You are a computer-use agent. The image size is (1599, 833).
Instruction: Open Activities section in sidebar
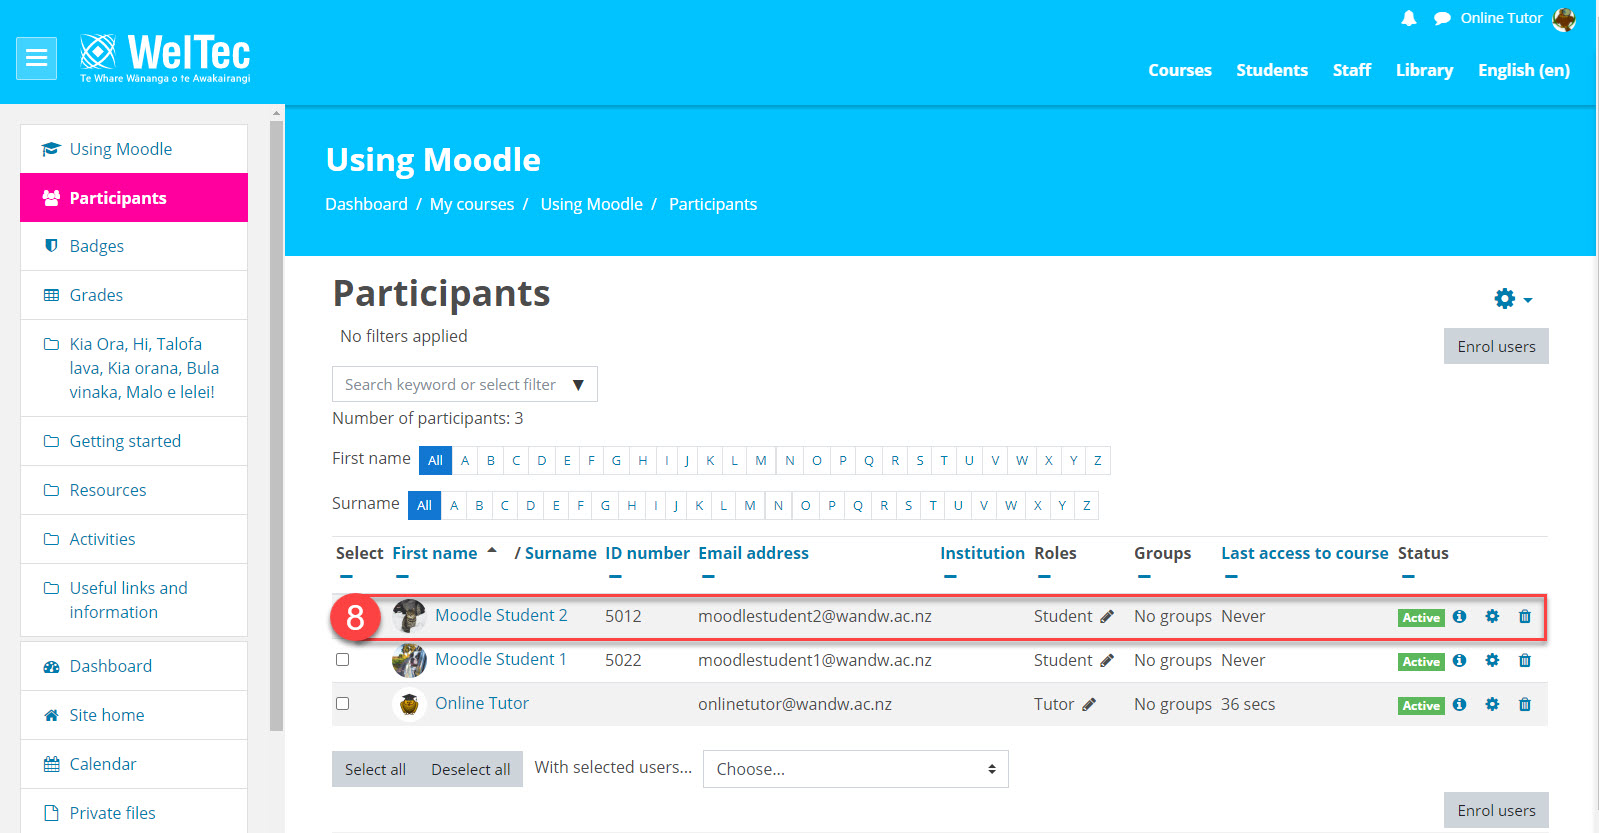click(134, 539)
